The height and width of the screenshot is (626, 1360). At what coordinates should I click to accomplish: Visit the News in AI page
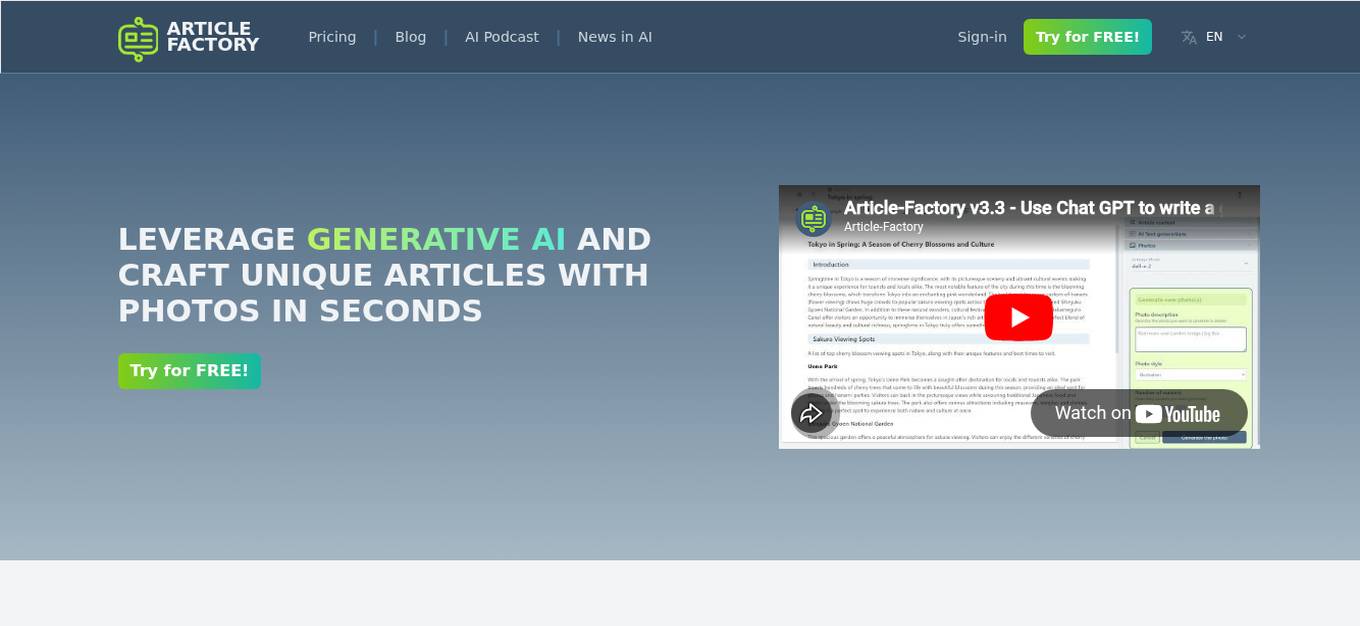614,36
